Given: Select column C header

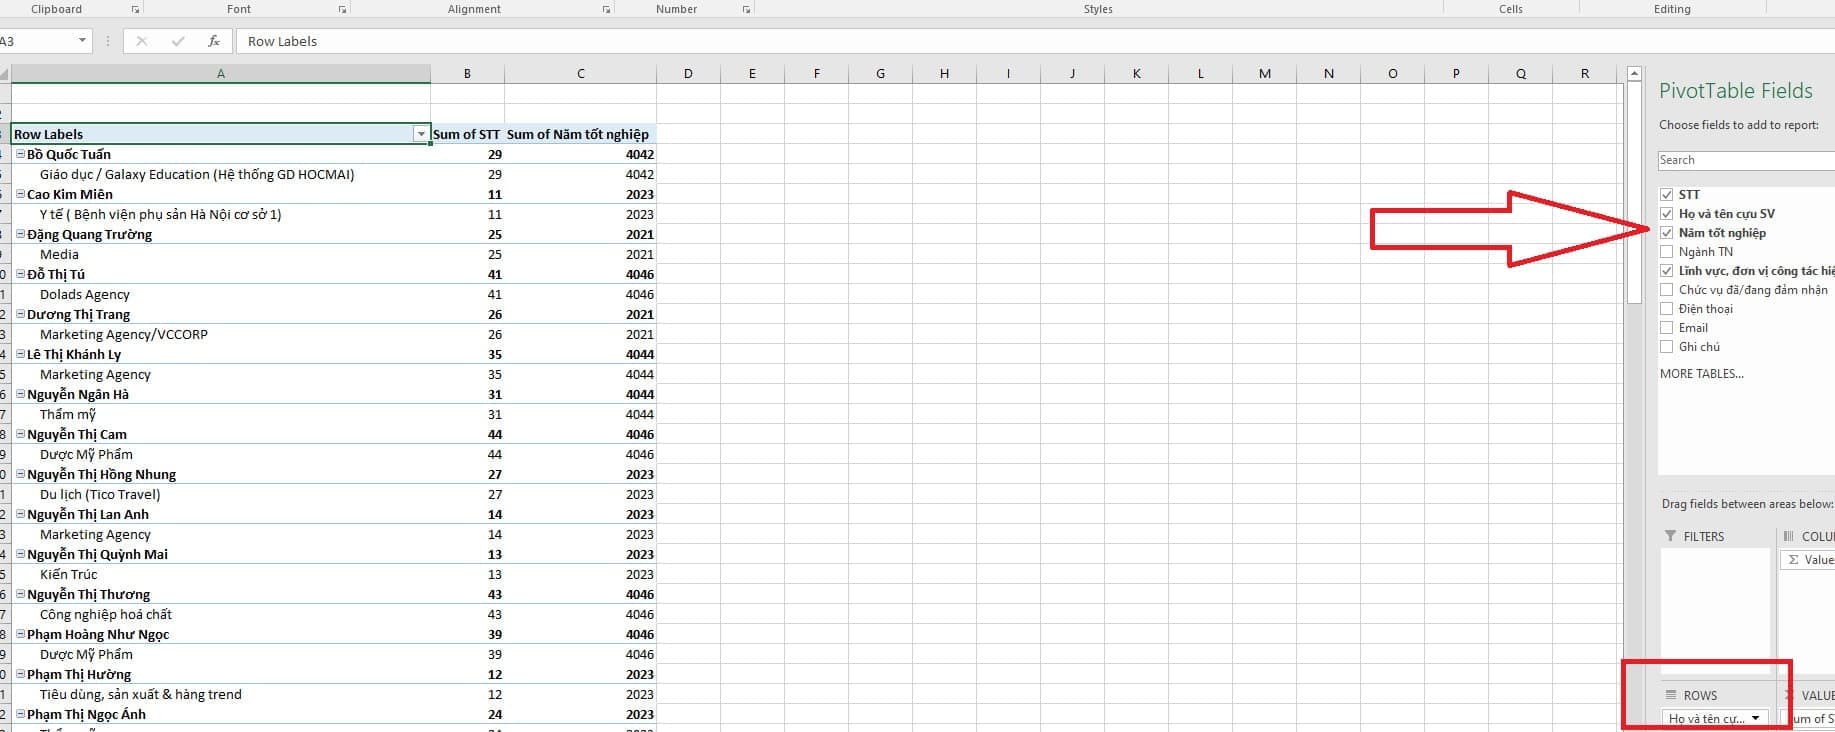Looking at the screenshot, I should click(x=580, y=73).
